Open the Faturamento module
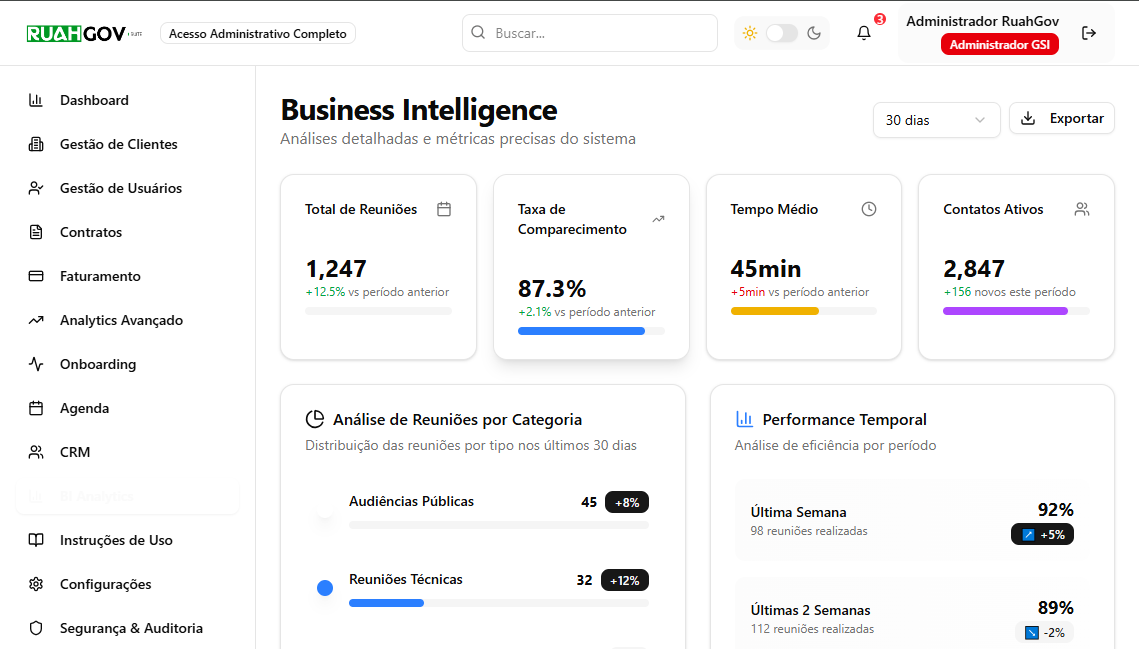The height and width of the screenshot is (649, 1139). [99, 276]
